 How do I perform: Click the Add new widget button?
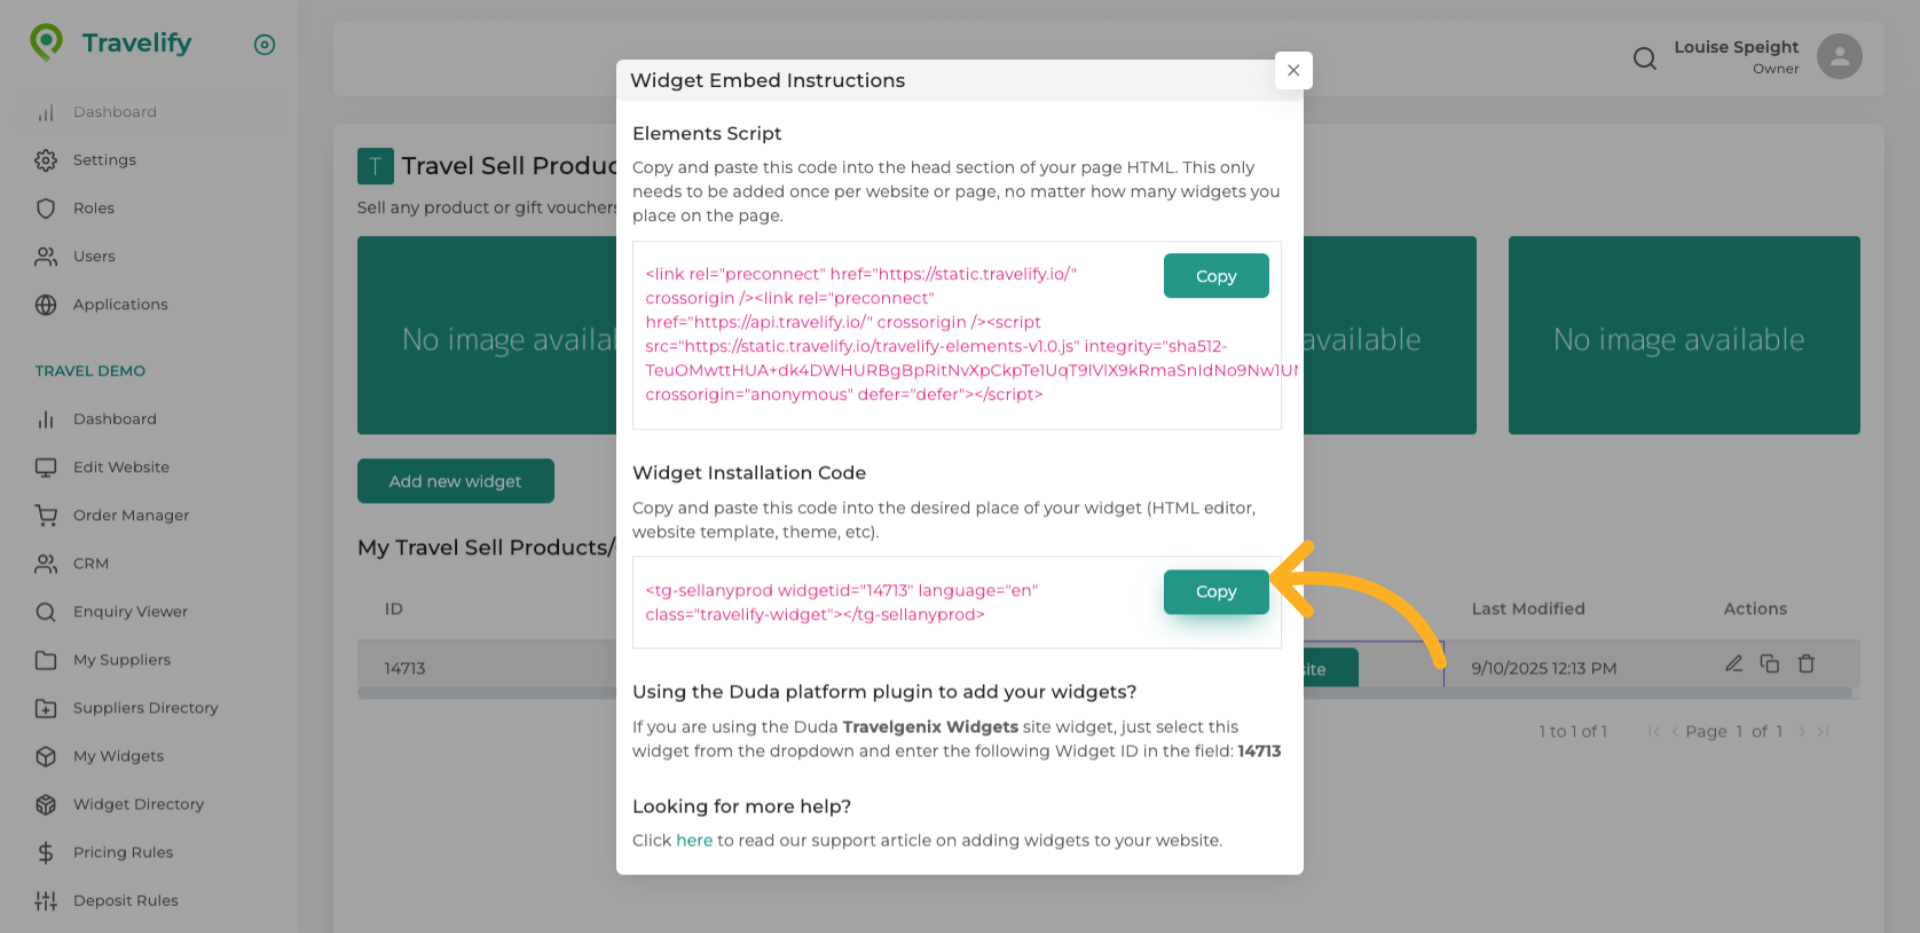455,481
